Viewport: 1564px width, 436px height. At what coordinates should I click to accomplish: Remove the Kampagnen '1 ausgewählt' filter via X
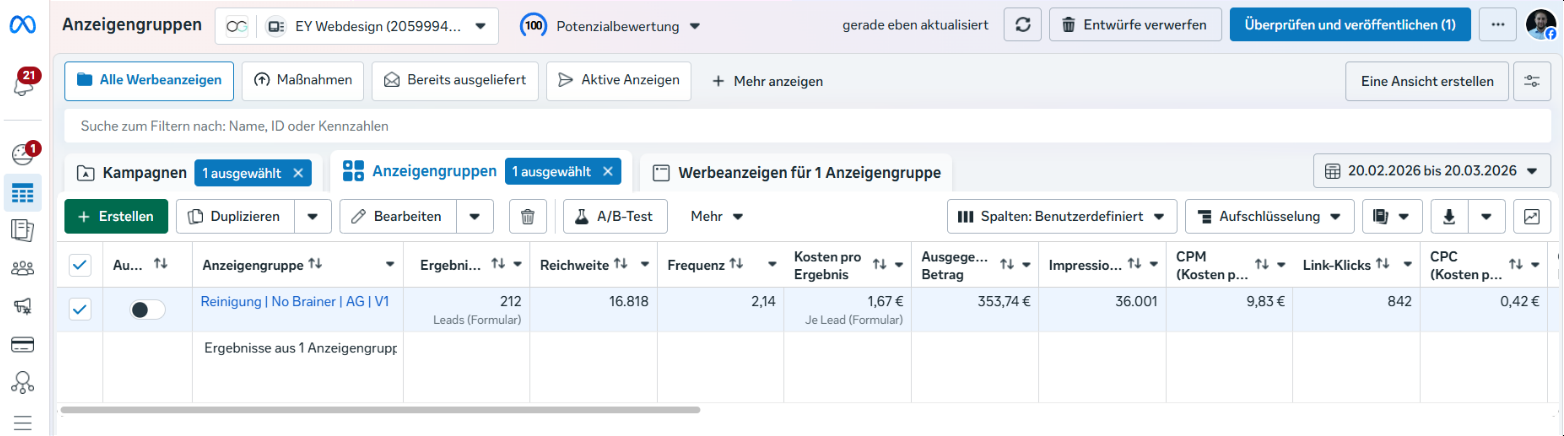click(297, 173)
